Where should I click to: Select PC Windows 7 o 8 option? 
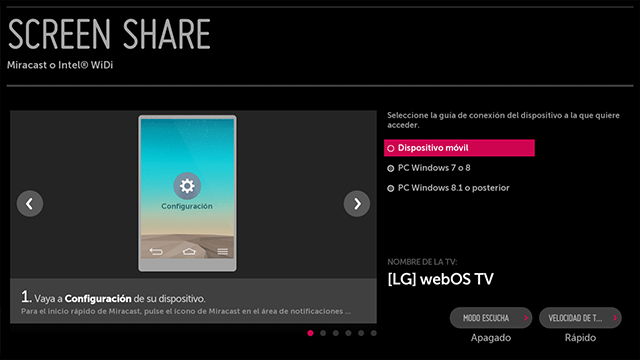(x=429, y=168)
